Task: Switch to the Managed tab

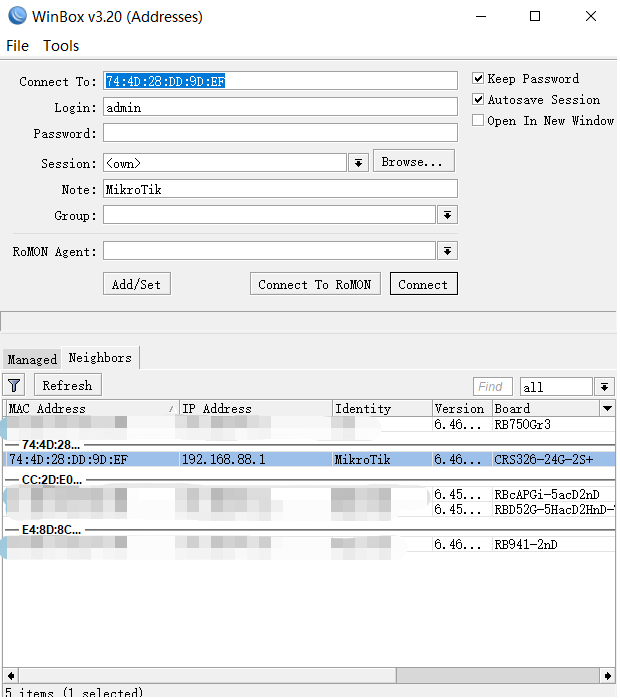Action: click(x=32, y=359)
